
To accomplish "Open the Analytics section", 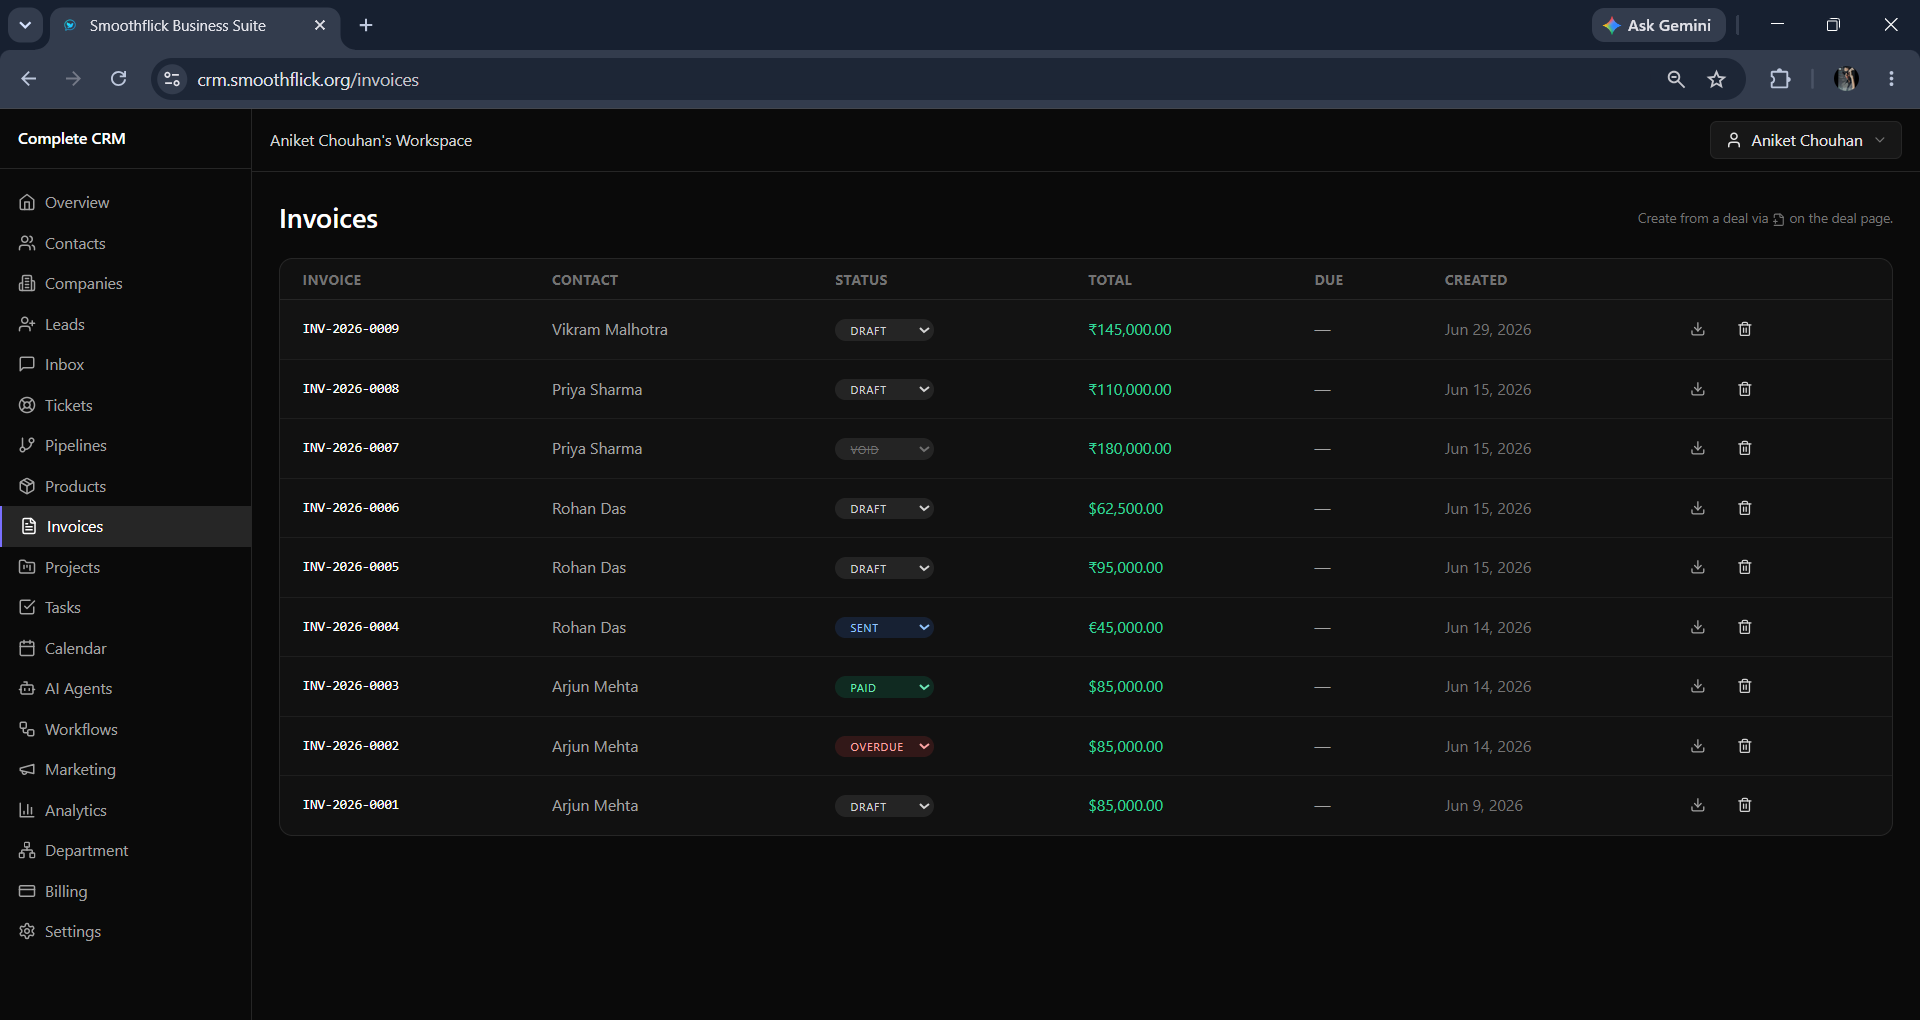I will [125, 810].
